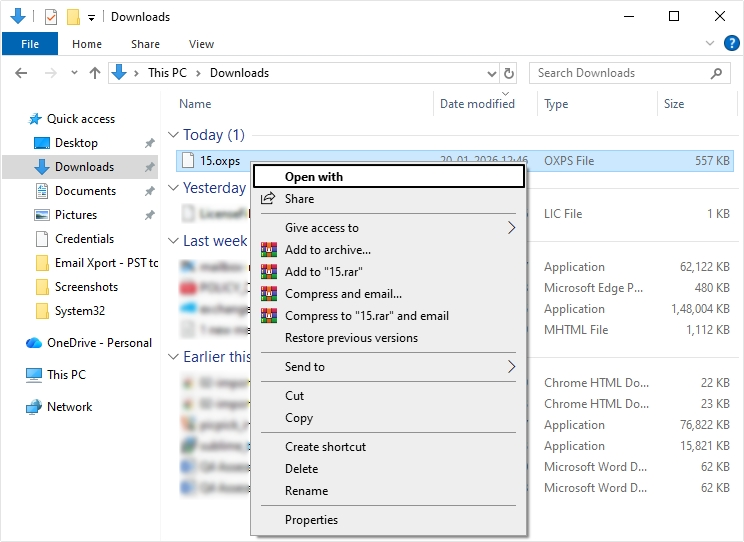Viewport: 744px width, 542px height.
Task: Open the Recent locations dropdown arrow
Action: click(74, 73)
